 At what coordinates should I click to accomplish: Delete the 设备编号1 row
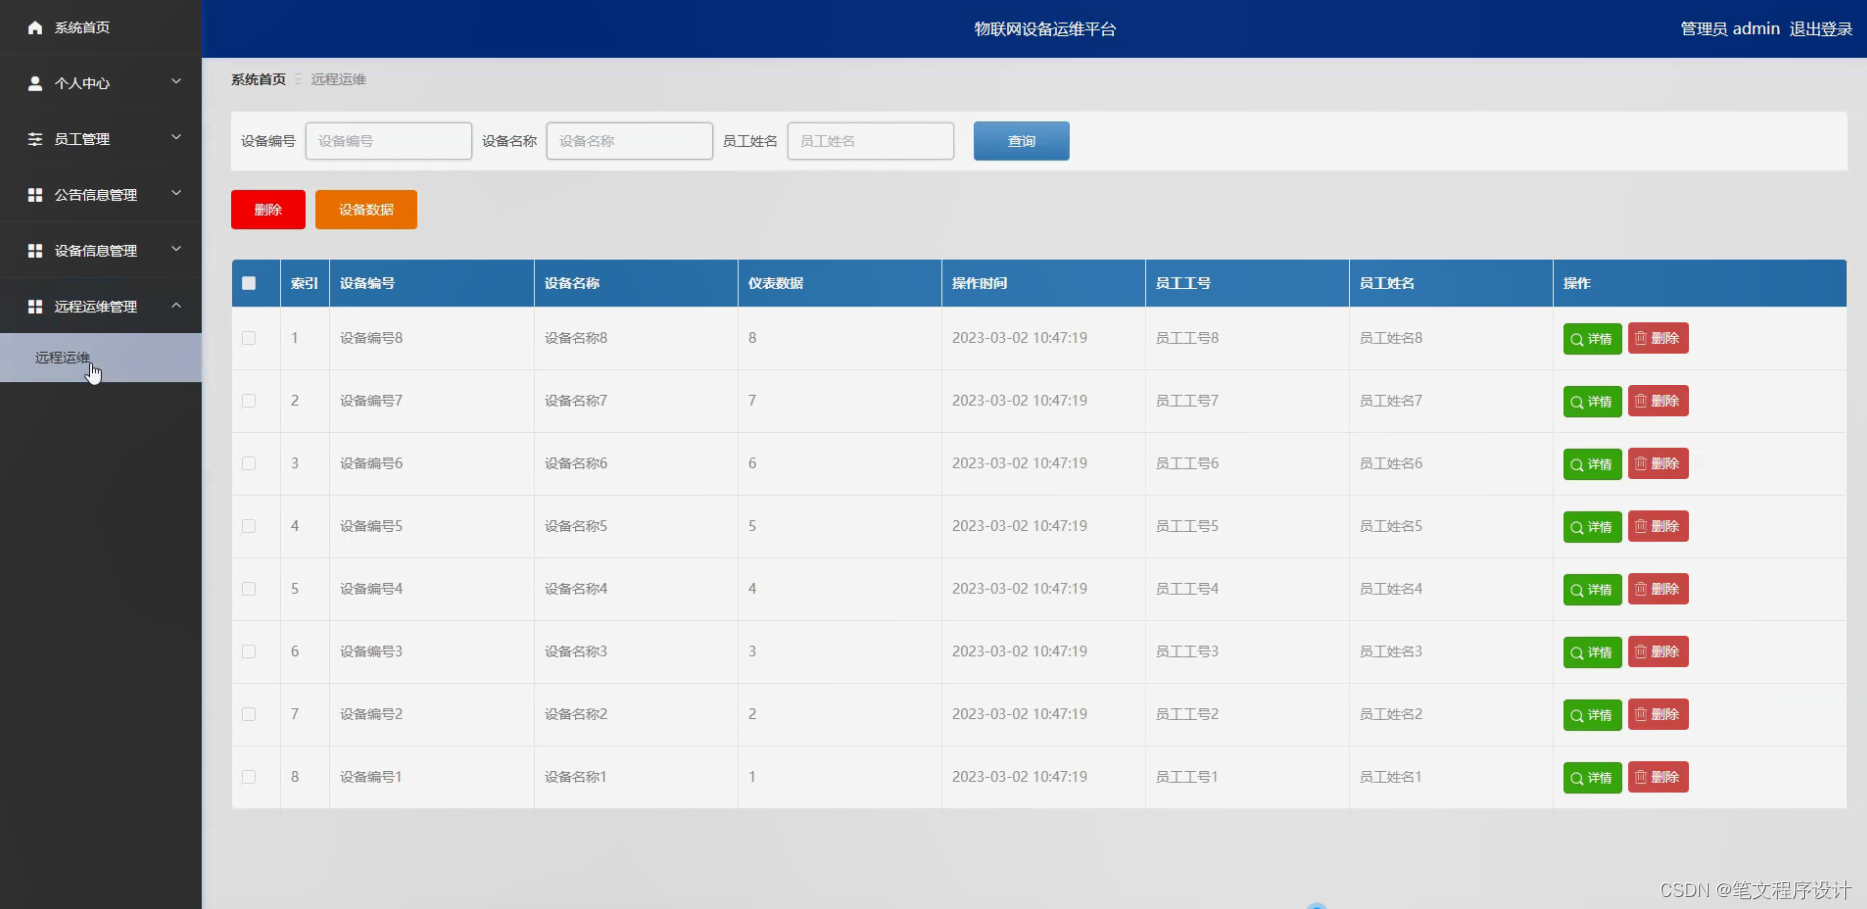point(1658,777)
